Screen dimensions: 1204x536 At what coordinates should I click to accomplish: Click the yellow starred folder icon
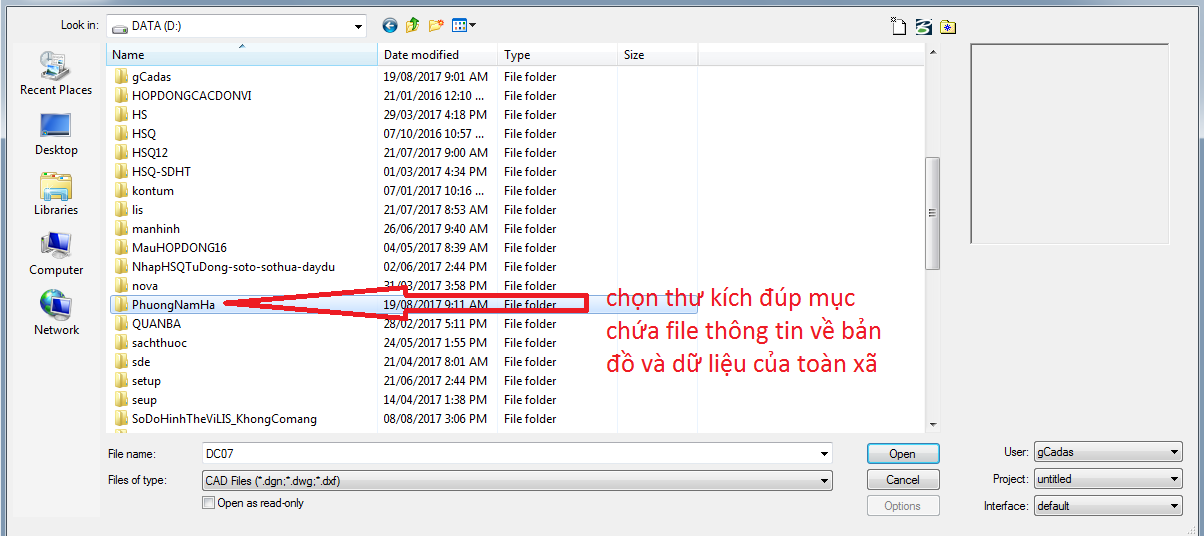(x=948, y=26)
